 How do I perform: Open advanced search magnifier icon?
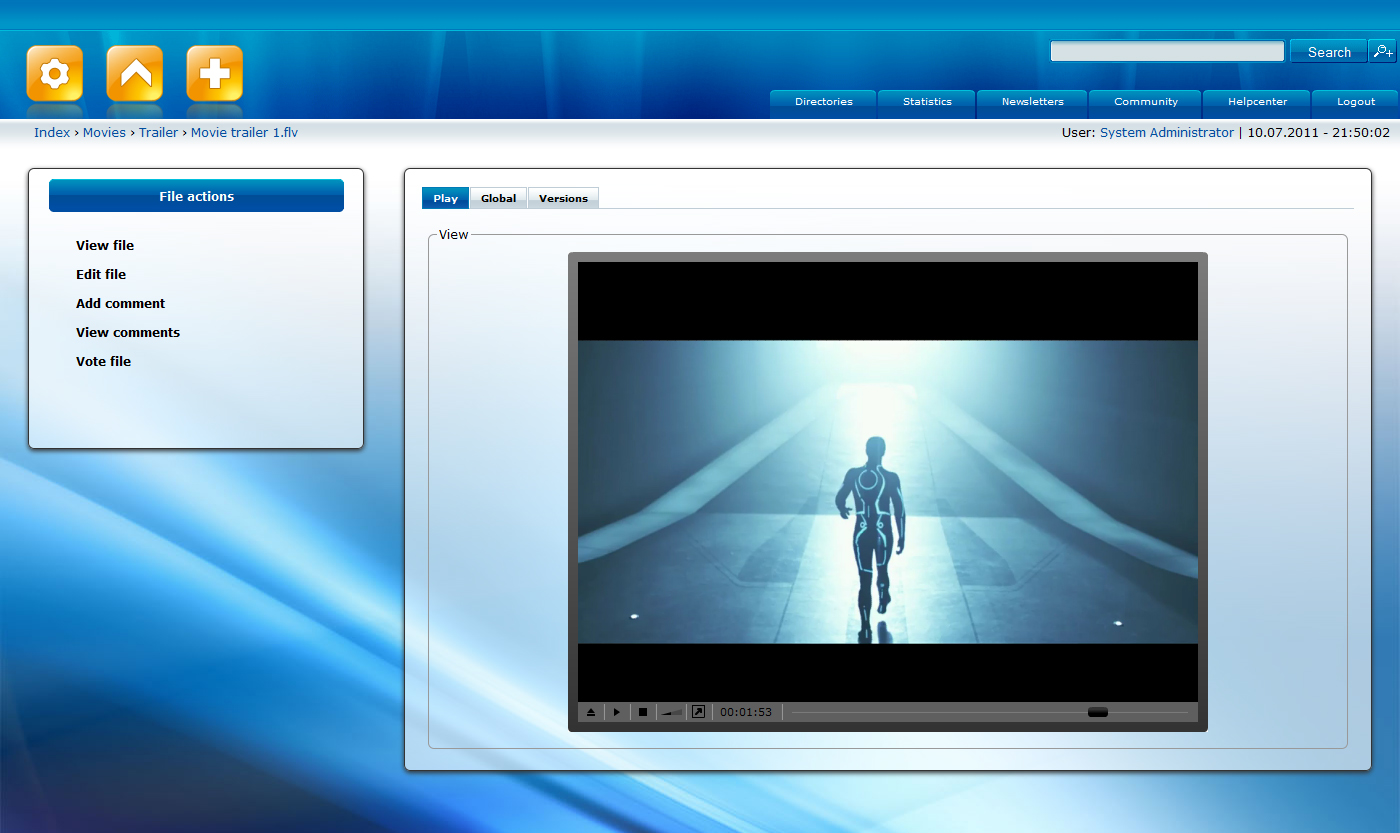click(1383, 52)
